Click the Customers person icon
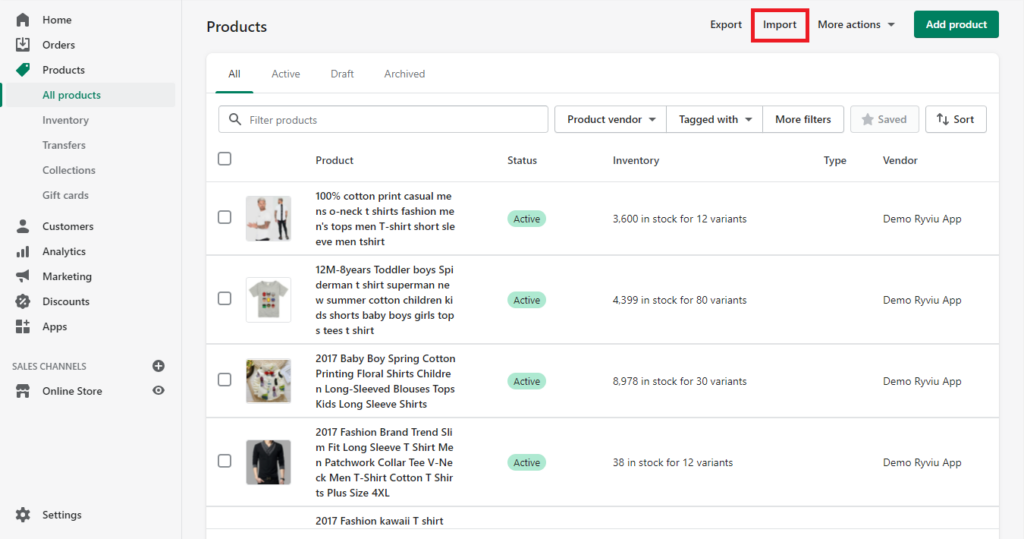1024x539 pixels. [x=23, y=226]
